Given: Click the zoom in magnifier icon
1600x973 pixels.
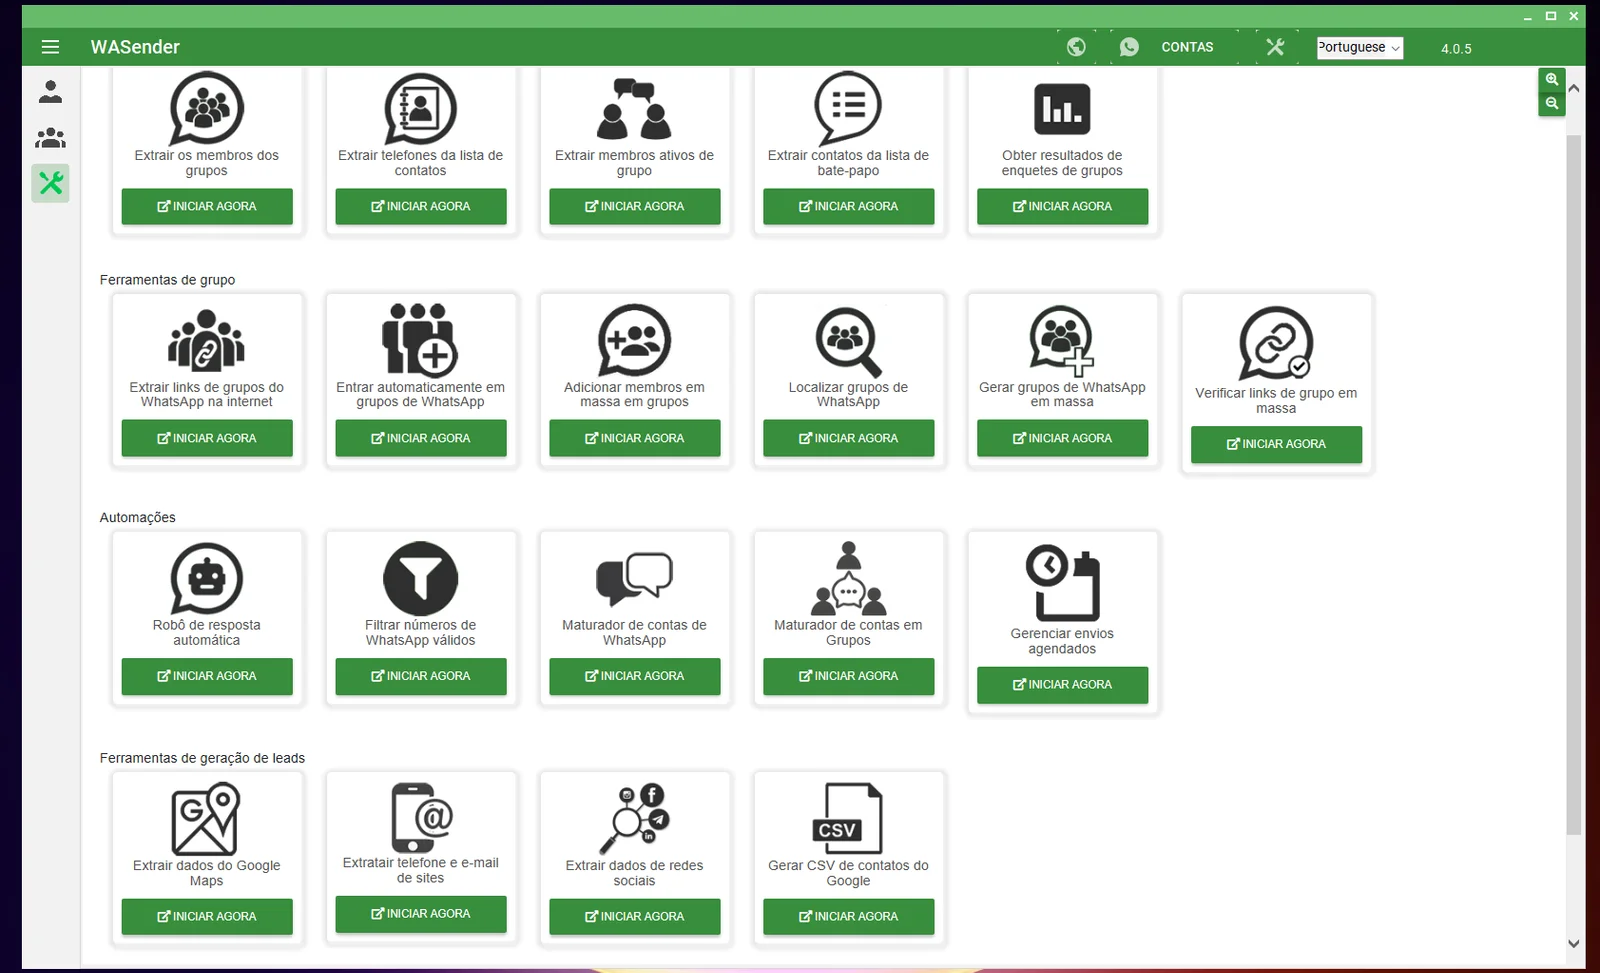Looking at the screenshot, I should tap(1551, 80).
